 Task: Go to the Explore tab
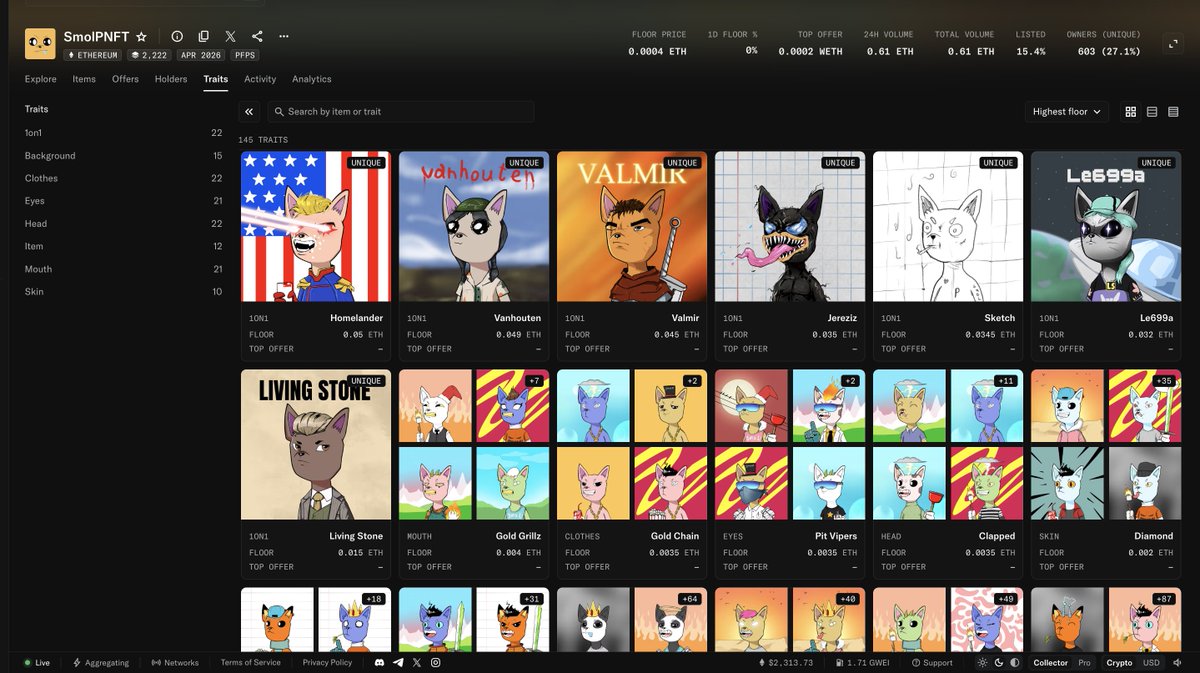tap(41, 79)
